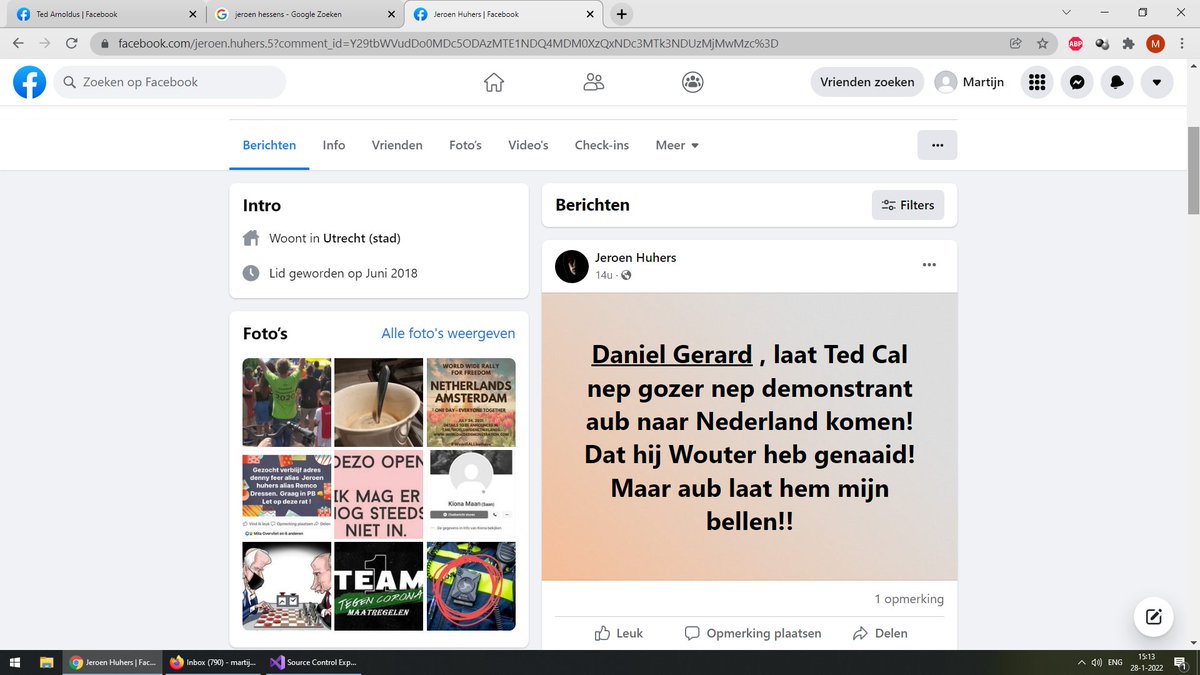Open the Kiona Maan profile screenshot thumbnail
Screen dimensions: 1200x675
(471, 495)
